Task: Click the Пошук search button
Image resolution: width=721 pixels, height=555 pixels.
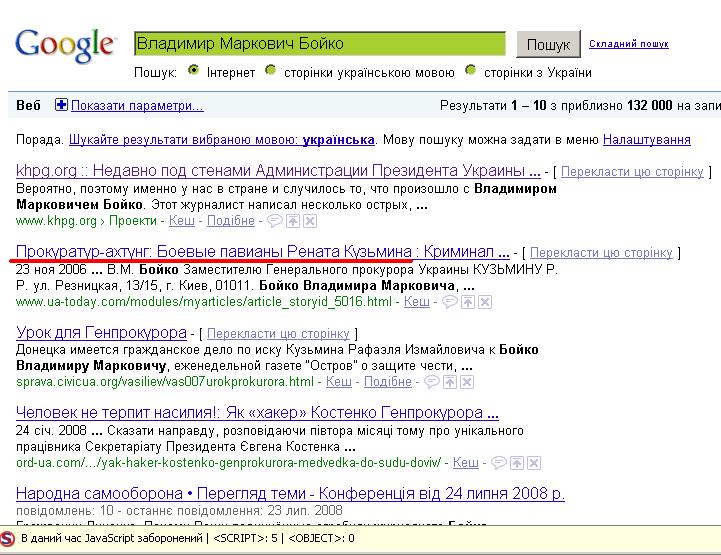Action: point(548,44)
